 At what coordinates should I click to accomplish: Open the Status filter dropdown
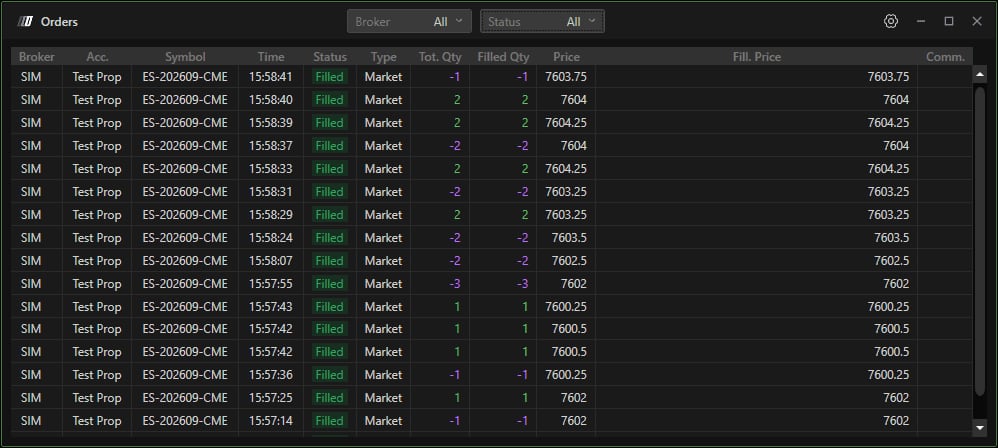542,21
